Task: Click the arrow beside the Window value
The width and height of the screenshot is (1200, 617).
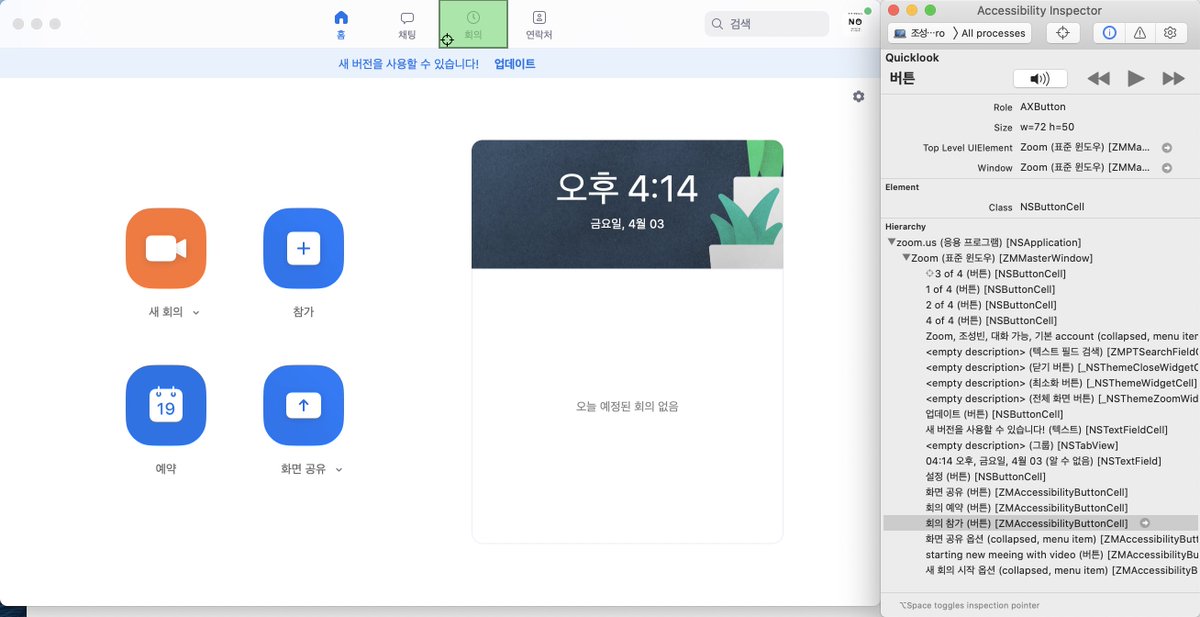Action: pyautogui.click(x=1166, y=168)
